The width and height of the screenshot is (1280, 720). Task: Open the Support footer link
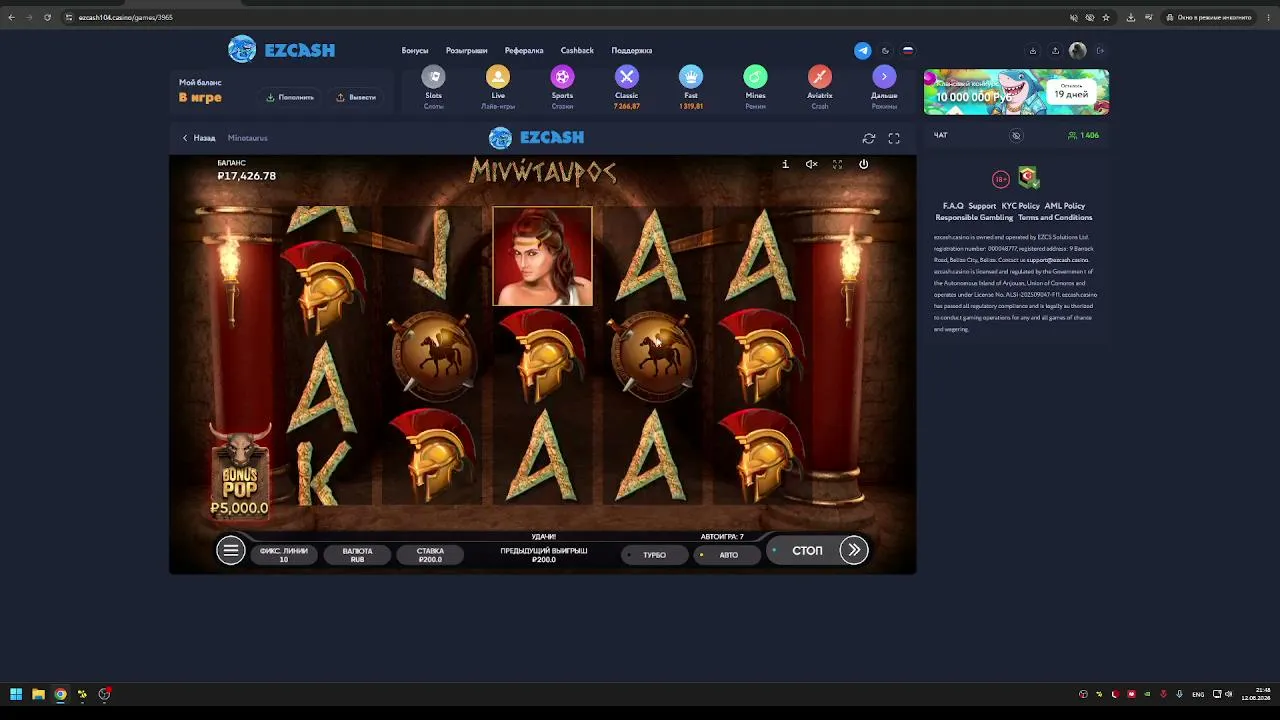point(982,206)
